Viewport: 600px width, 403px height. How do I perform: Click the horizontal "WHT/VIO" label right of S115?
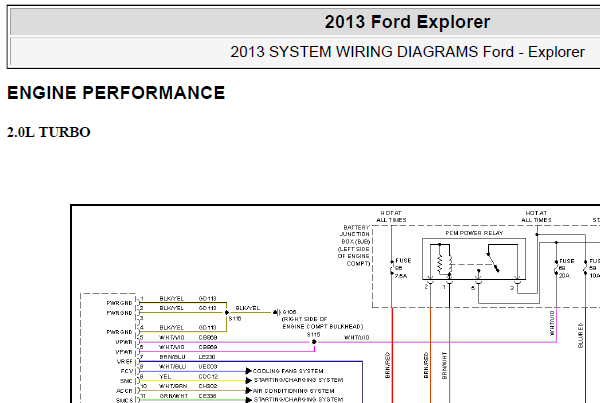click(x=357, y=338)
